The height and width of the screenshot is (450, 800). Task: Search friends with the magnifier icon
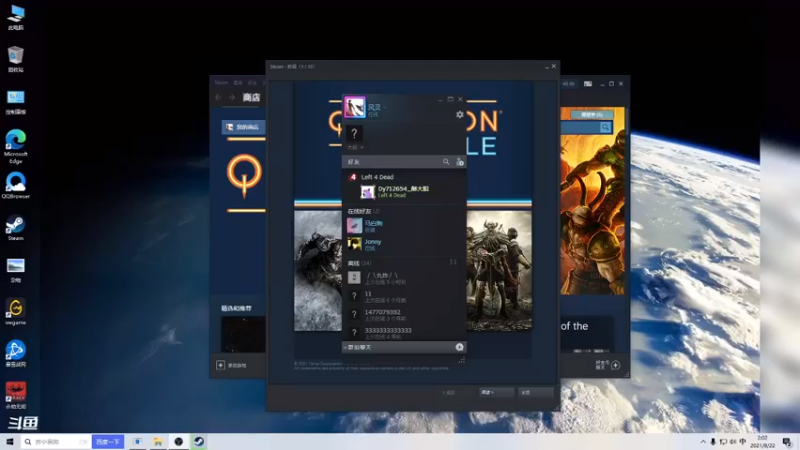[x=446, y=162]
